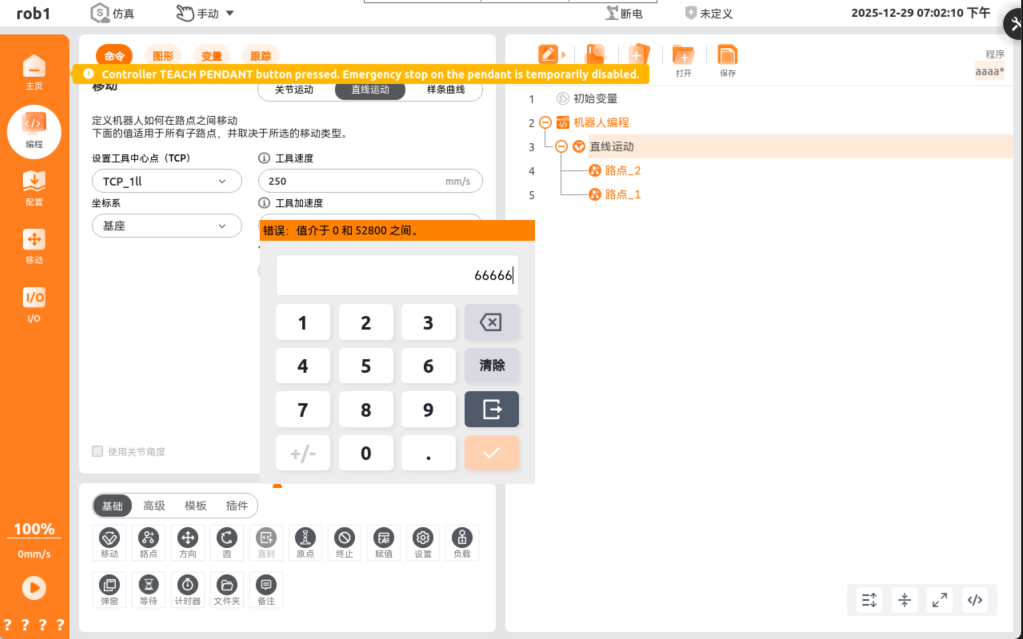Toggle the 使用关节角度 checkbox
The image size is (1023, 639).
(98, 451)
